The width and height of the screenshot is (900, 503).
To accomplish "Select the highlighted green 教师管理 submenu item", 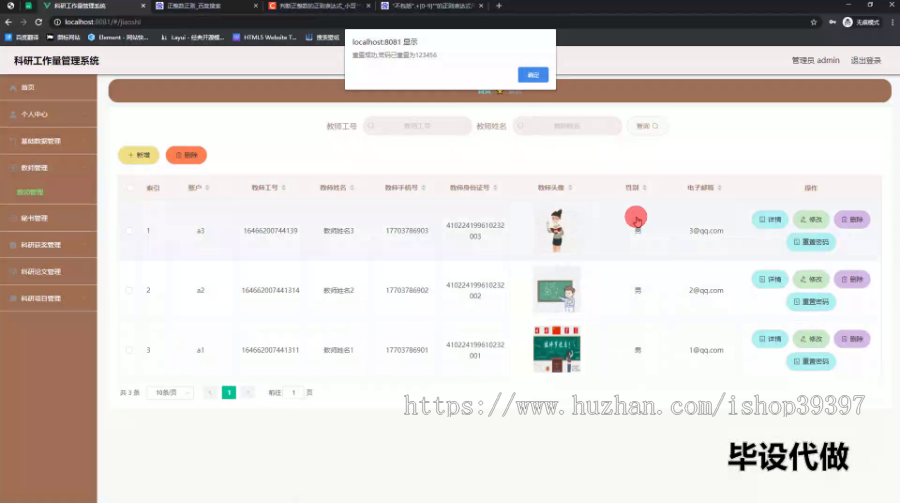I will coord(30,192).
